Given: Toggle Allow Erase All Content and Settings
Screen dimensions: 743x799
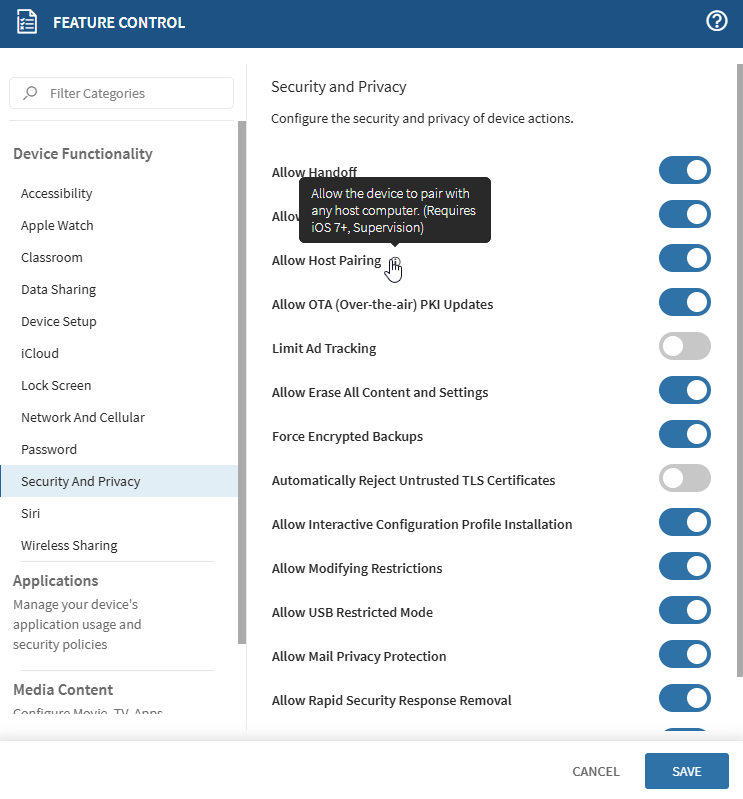Looking at the screenshot, I should [x=684, y=391].
